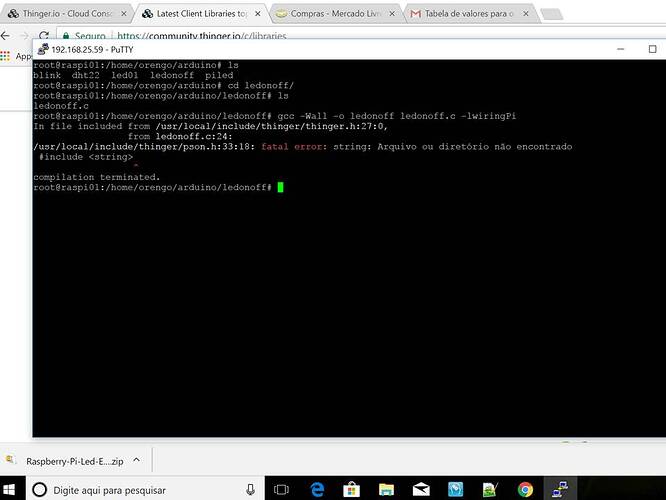Click the Cortana circle icon
The image size is (666, 500).
point(40,490)
